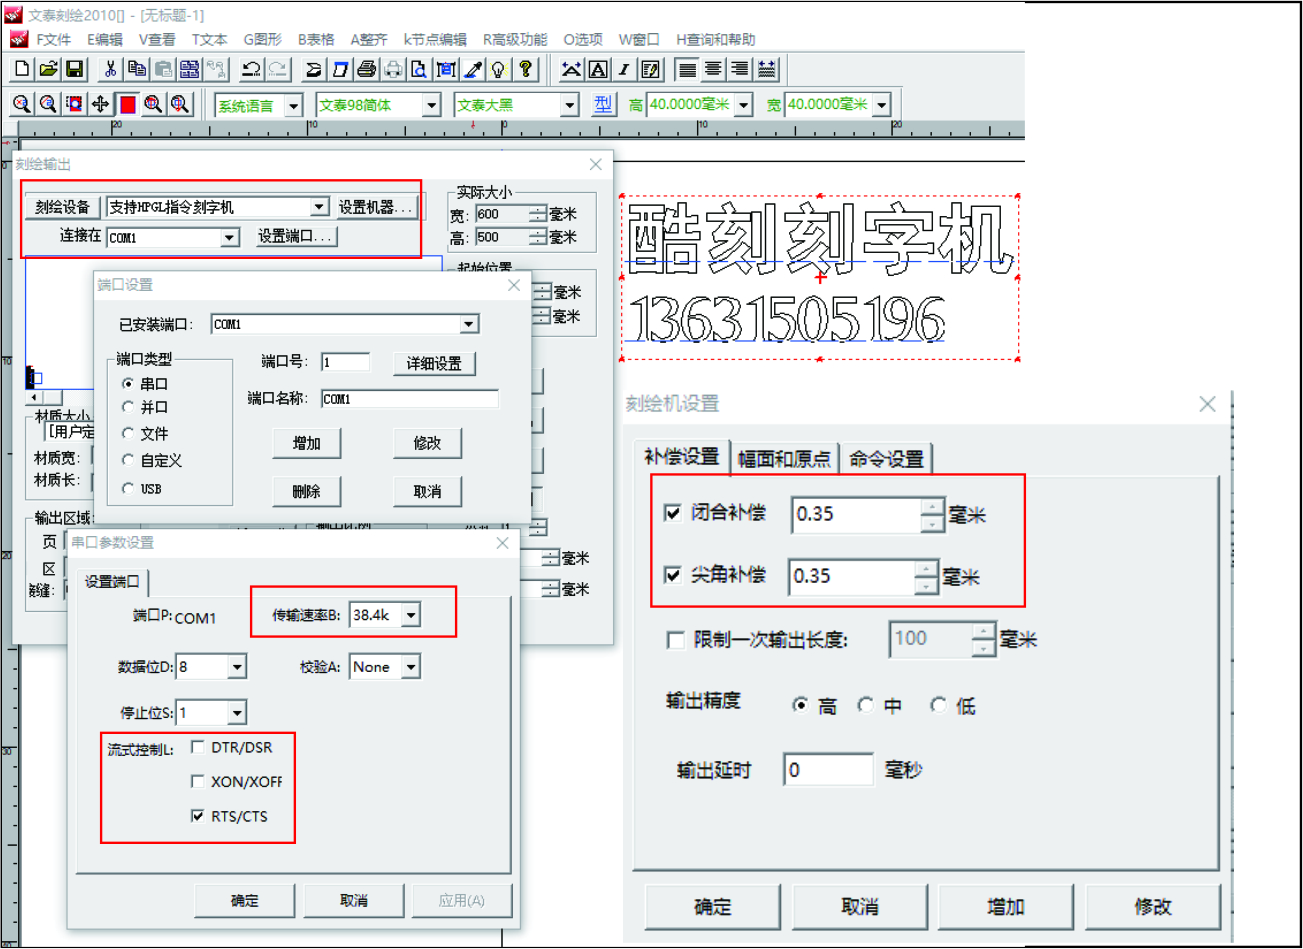Screen dimensions: 1303x949
Task: Cut selection with the scissors icon
Action: pos(111,69)
